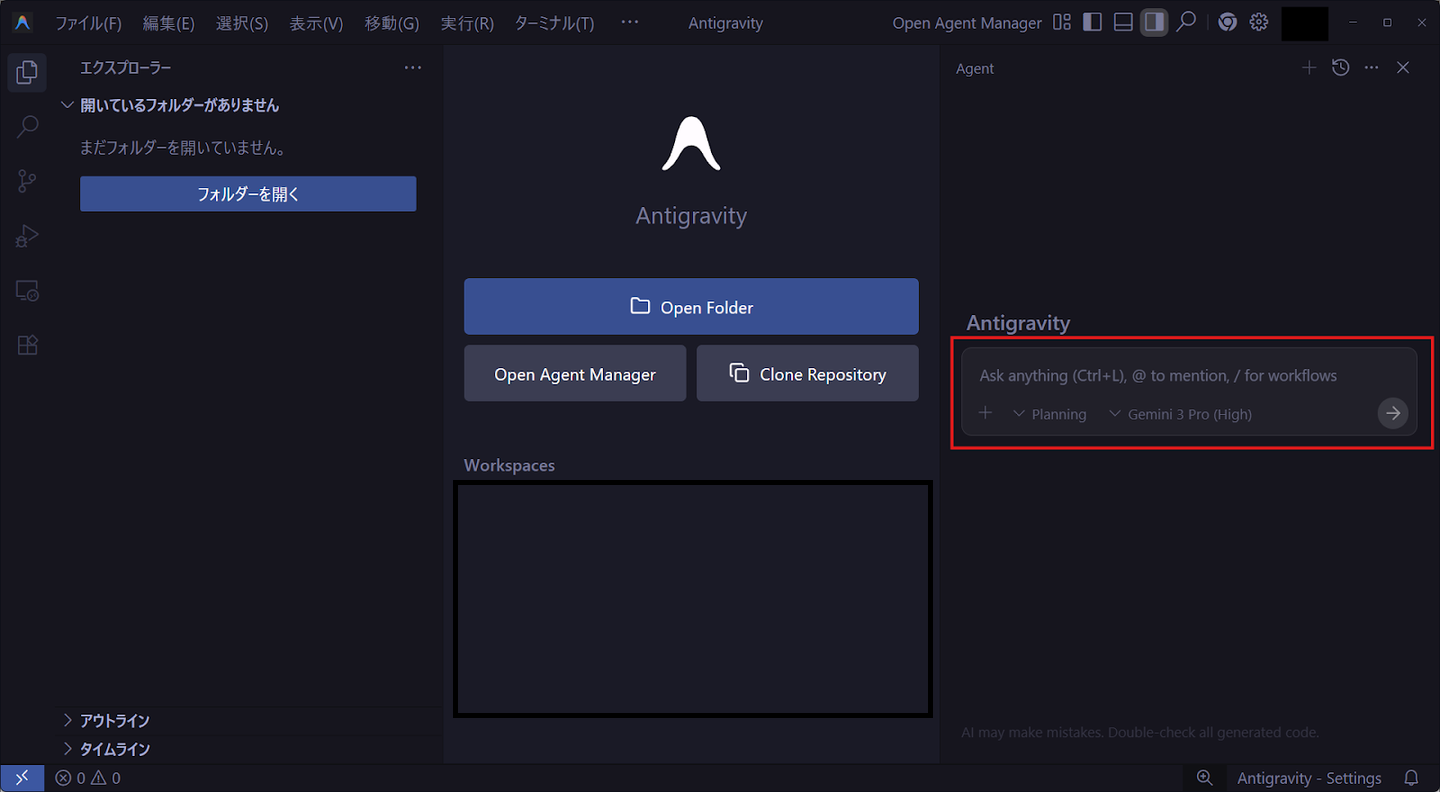Show hidden menus via title bar ellipsis
The width and height of the screenshot is (1440, 792).
pos(629,22)
